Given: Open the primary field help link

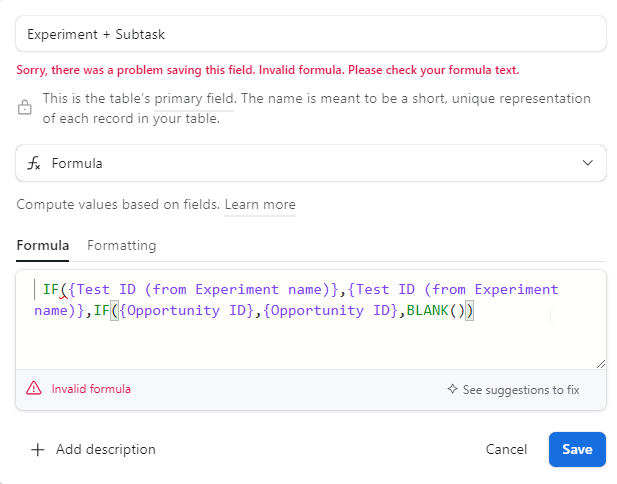Looking at the screenshot, I should pos(194,99).
